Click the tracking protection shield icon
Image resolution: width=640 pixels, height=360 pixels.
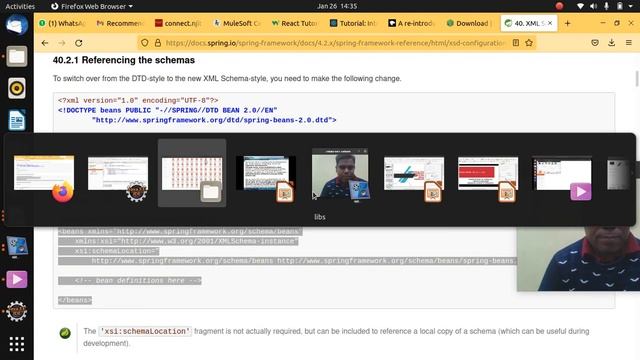(144, 43)
